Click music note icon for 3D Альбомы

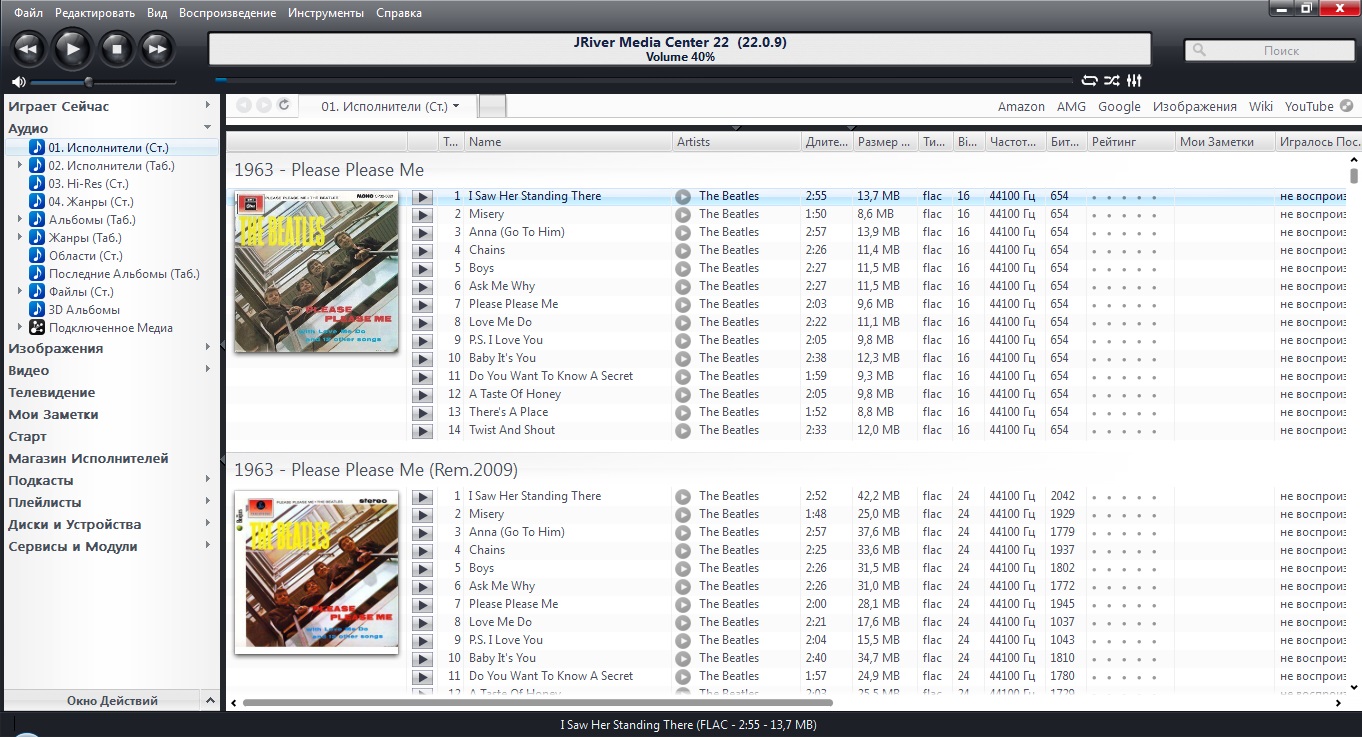[x=37, y=310]
